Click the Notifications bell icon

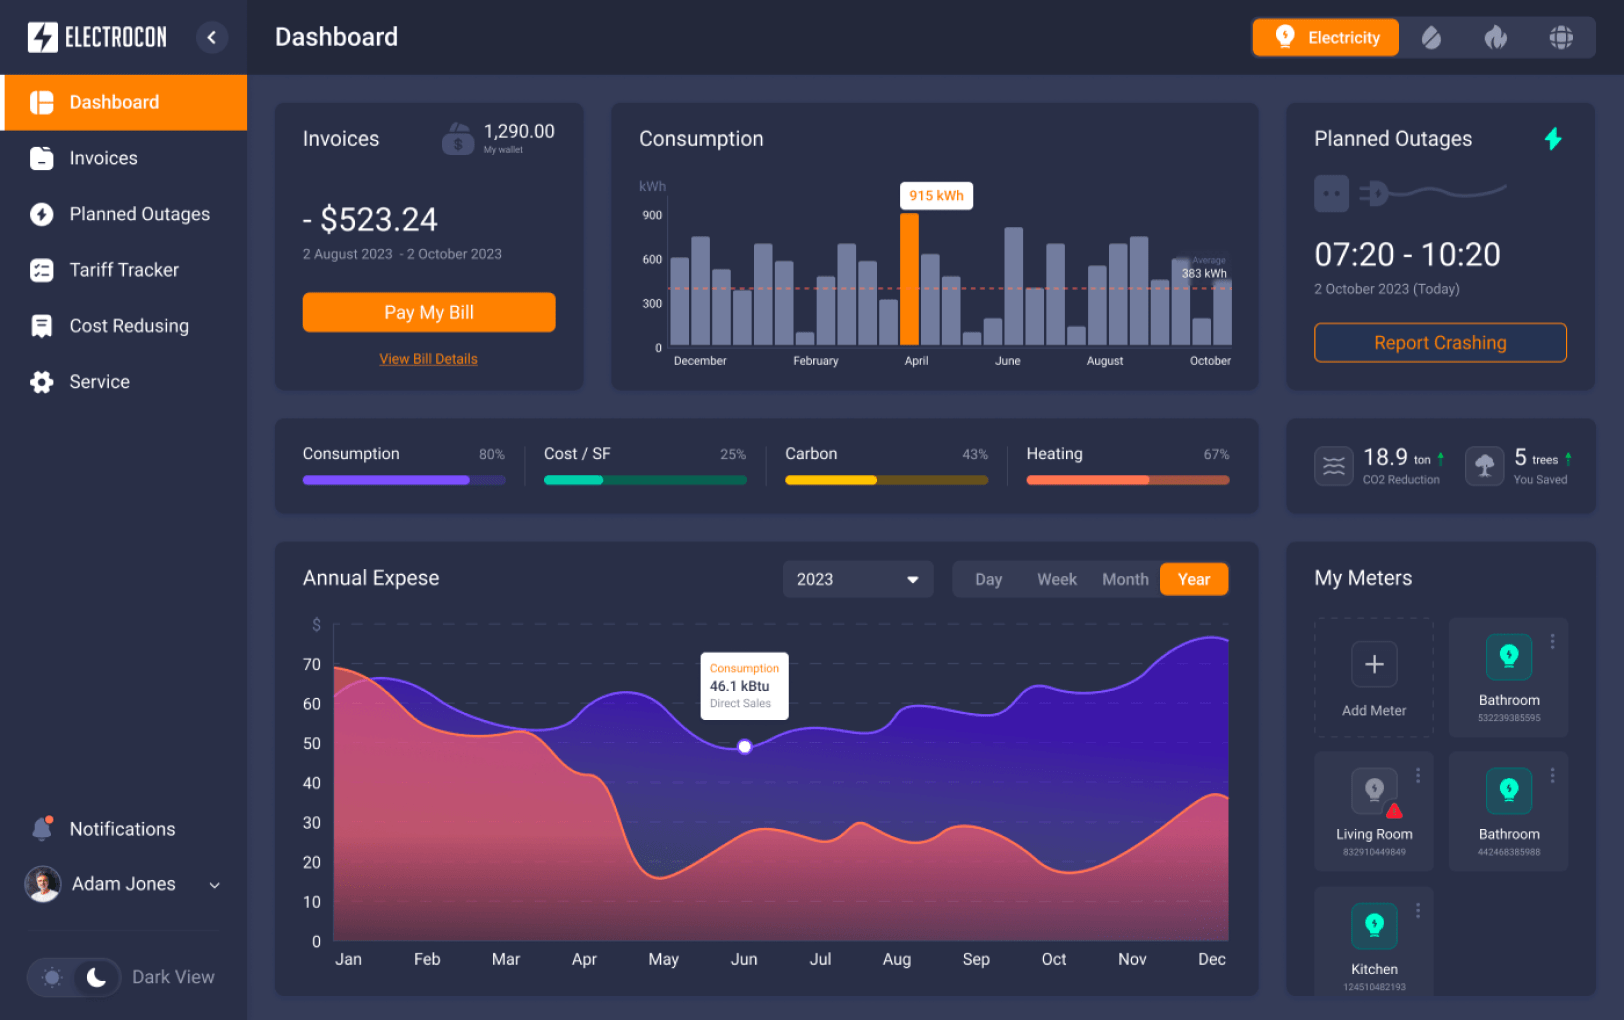[42, 828]
